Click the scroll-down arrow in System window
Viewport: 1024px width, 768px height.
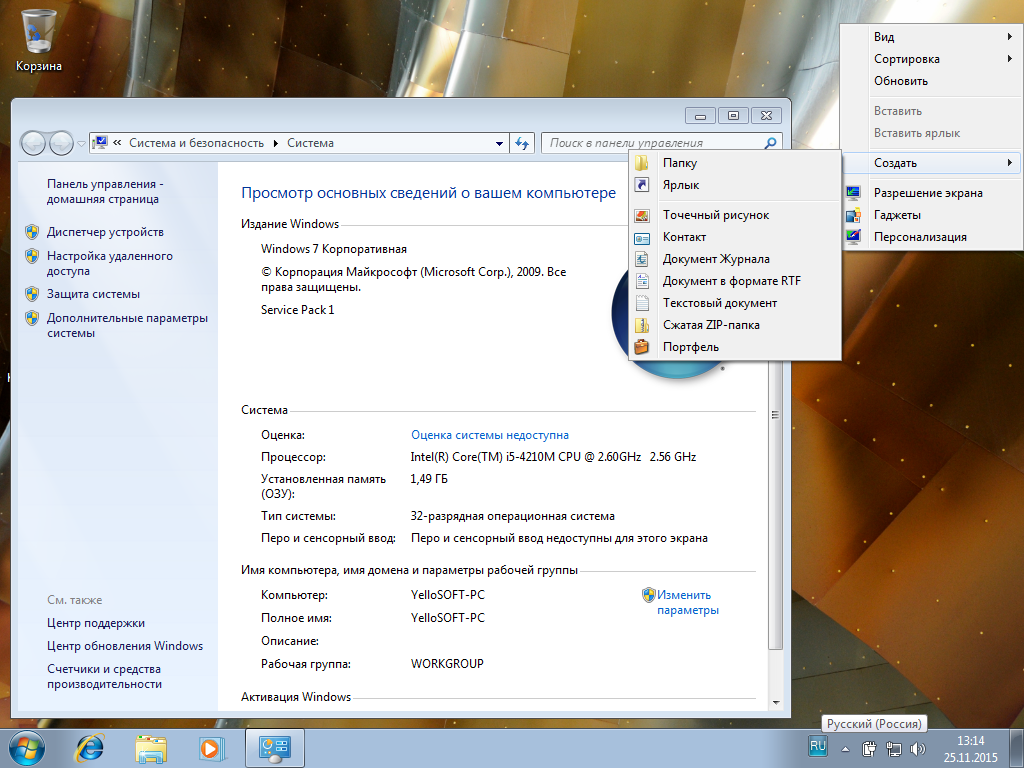pyautogui.click(x=776, y=703)
